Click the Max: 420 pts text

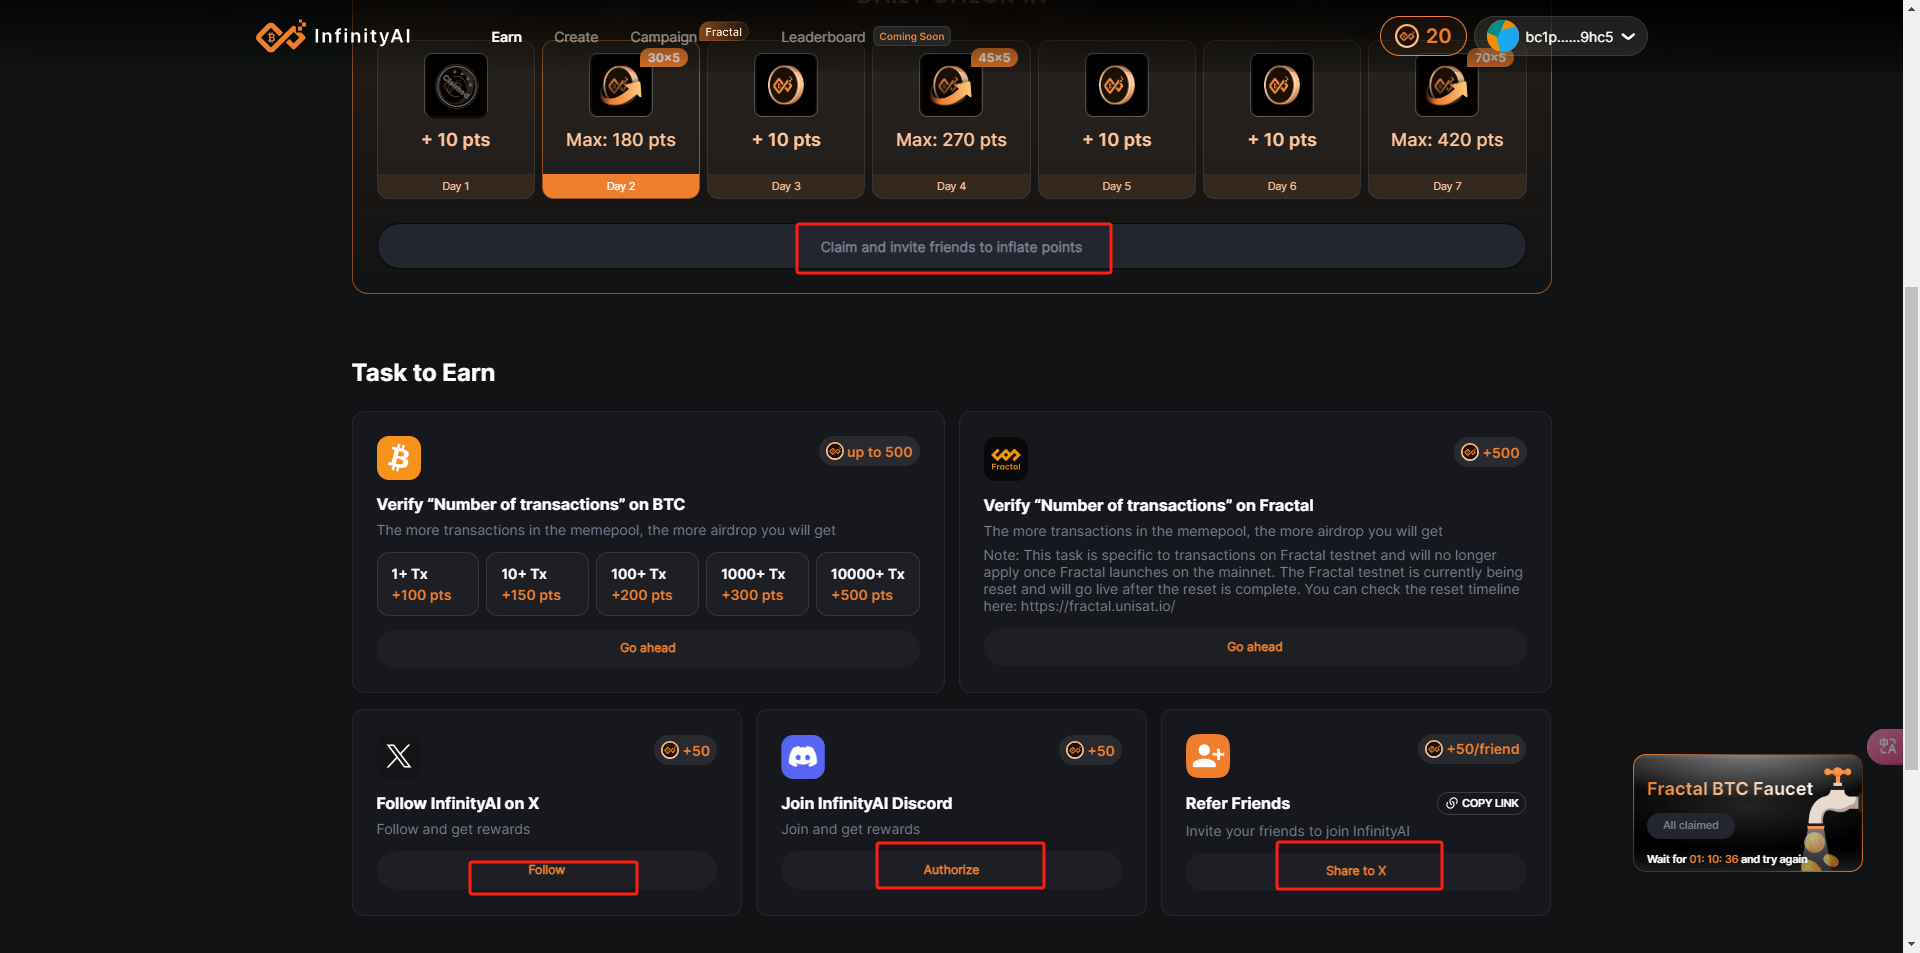click(x=1447, y=140)
